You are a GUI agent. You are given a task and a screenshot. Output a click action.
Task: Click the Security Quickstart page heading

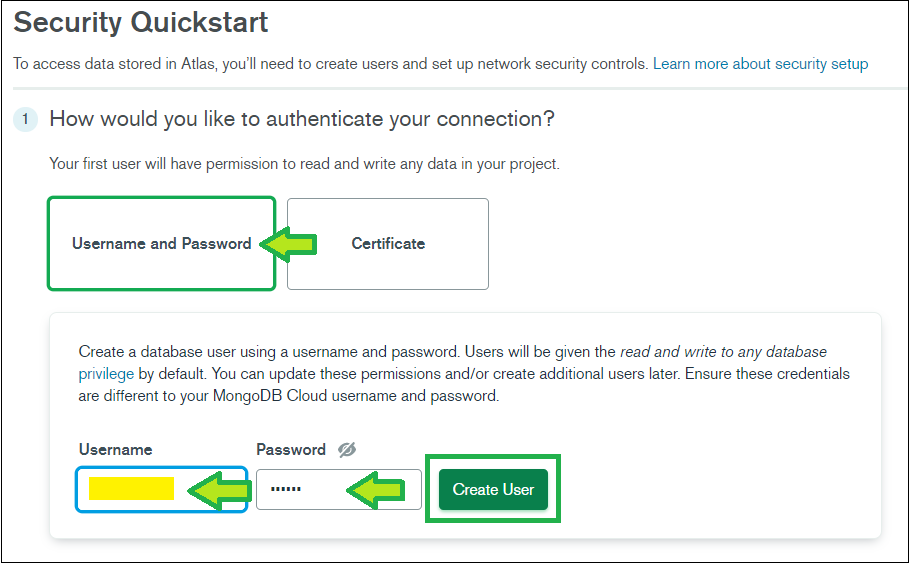[x=141, y=23]
